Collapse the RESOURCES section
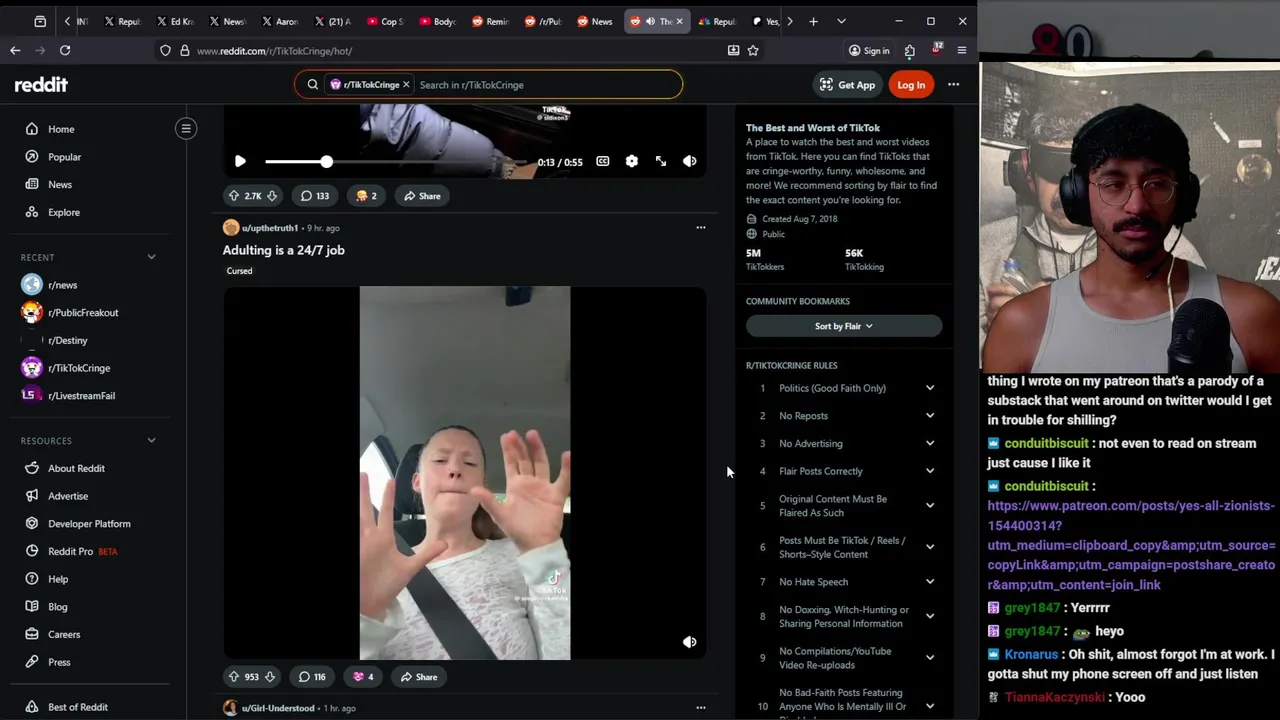Image resolution: width=1280 pixels, height=720 pixels. point(151,440)
